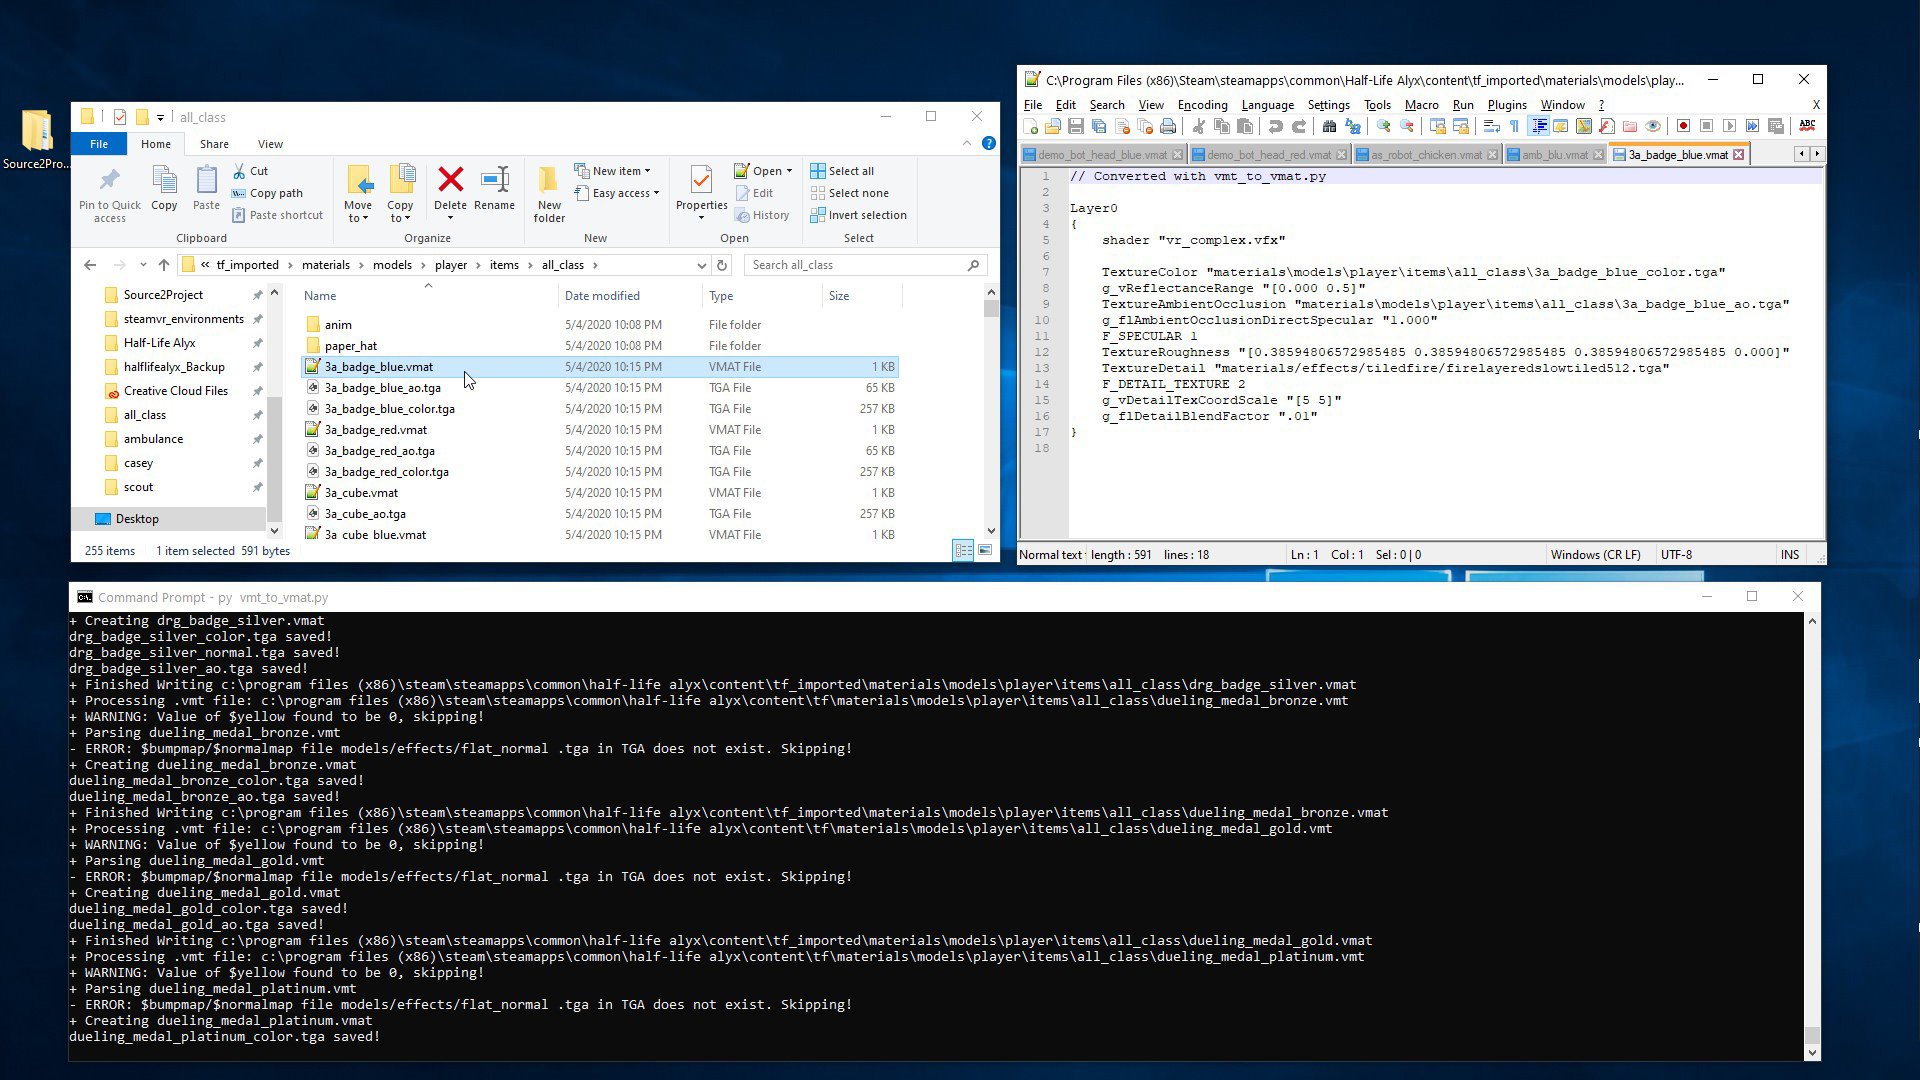Click the Start Recording macro icon

pos(1683,126)
